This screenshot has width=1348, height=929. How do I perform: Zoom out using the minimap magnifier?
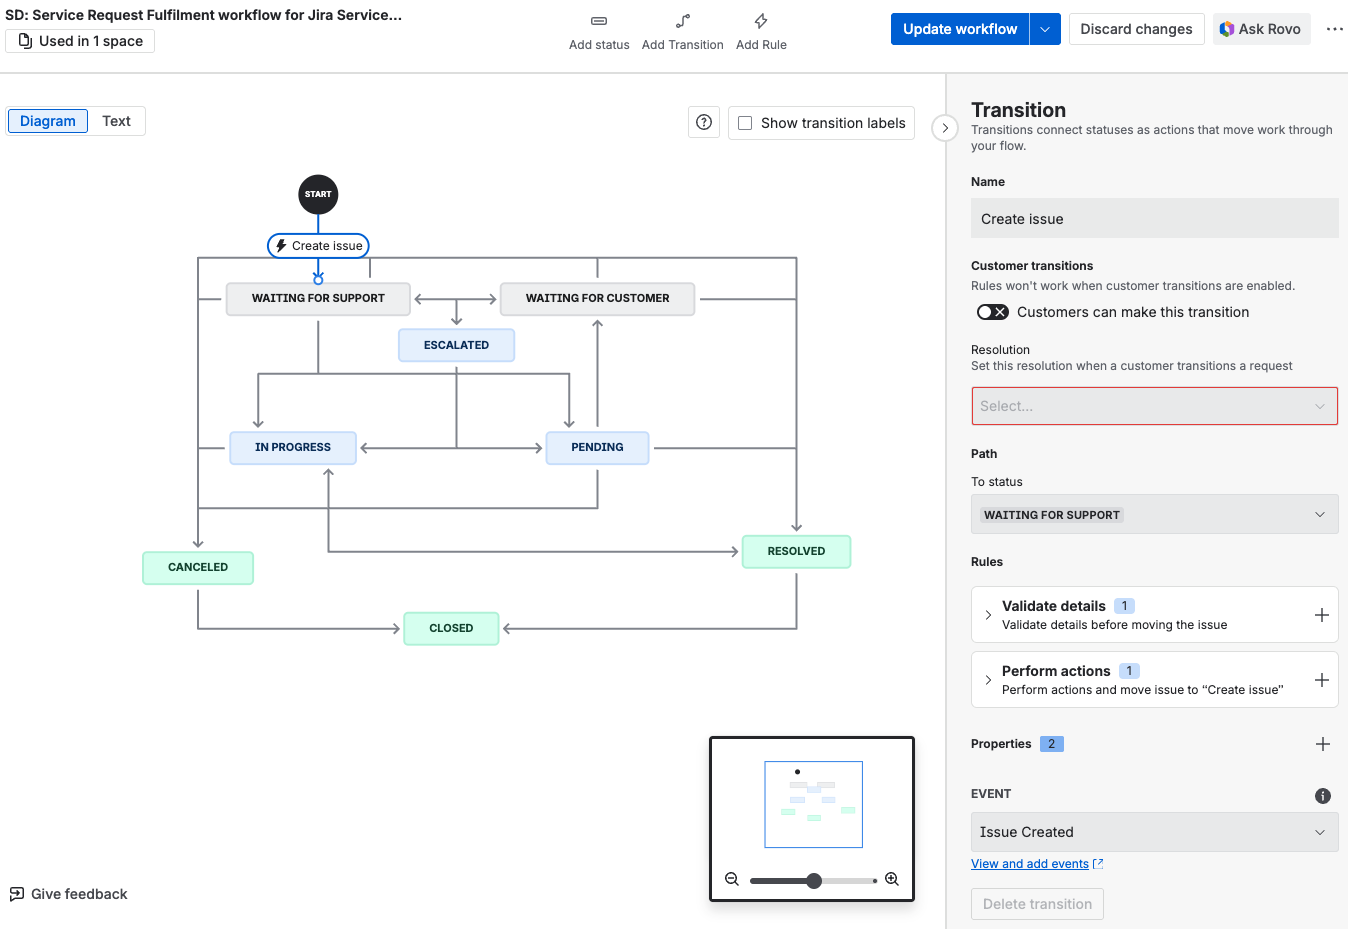tap(732, 880)
